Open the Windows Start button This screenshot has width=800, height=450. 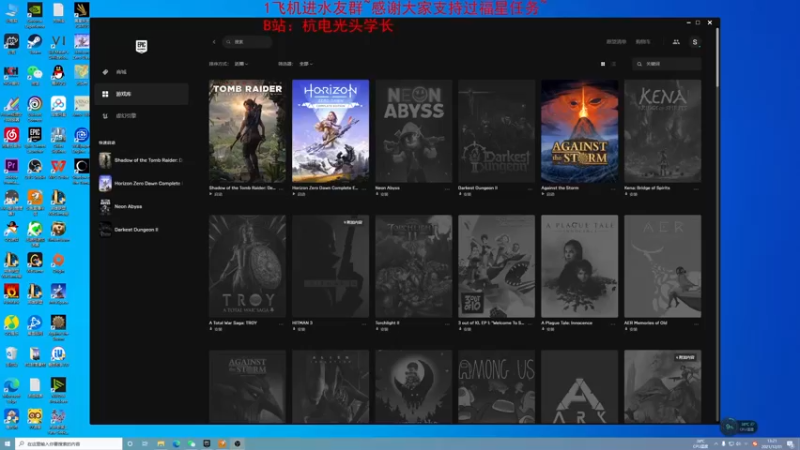pos(7,444)
